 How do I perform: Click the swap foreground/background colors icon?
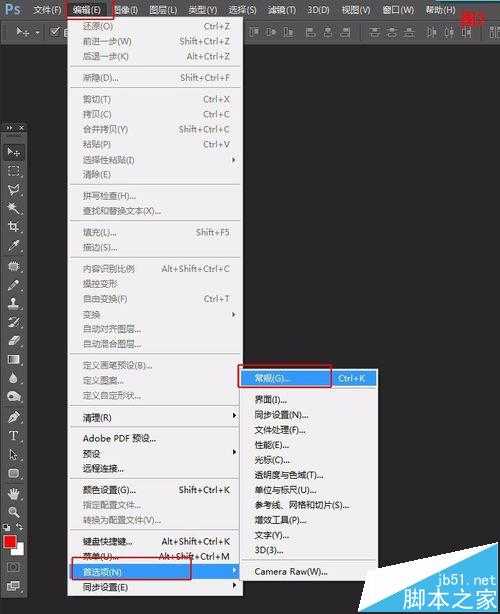pos(20,526)
